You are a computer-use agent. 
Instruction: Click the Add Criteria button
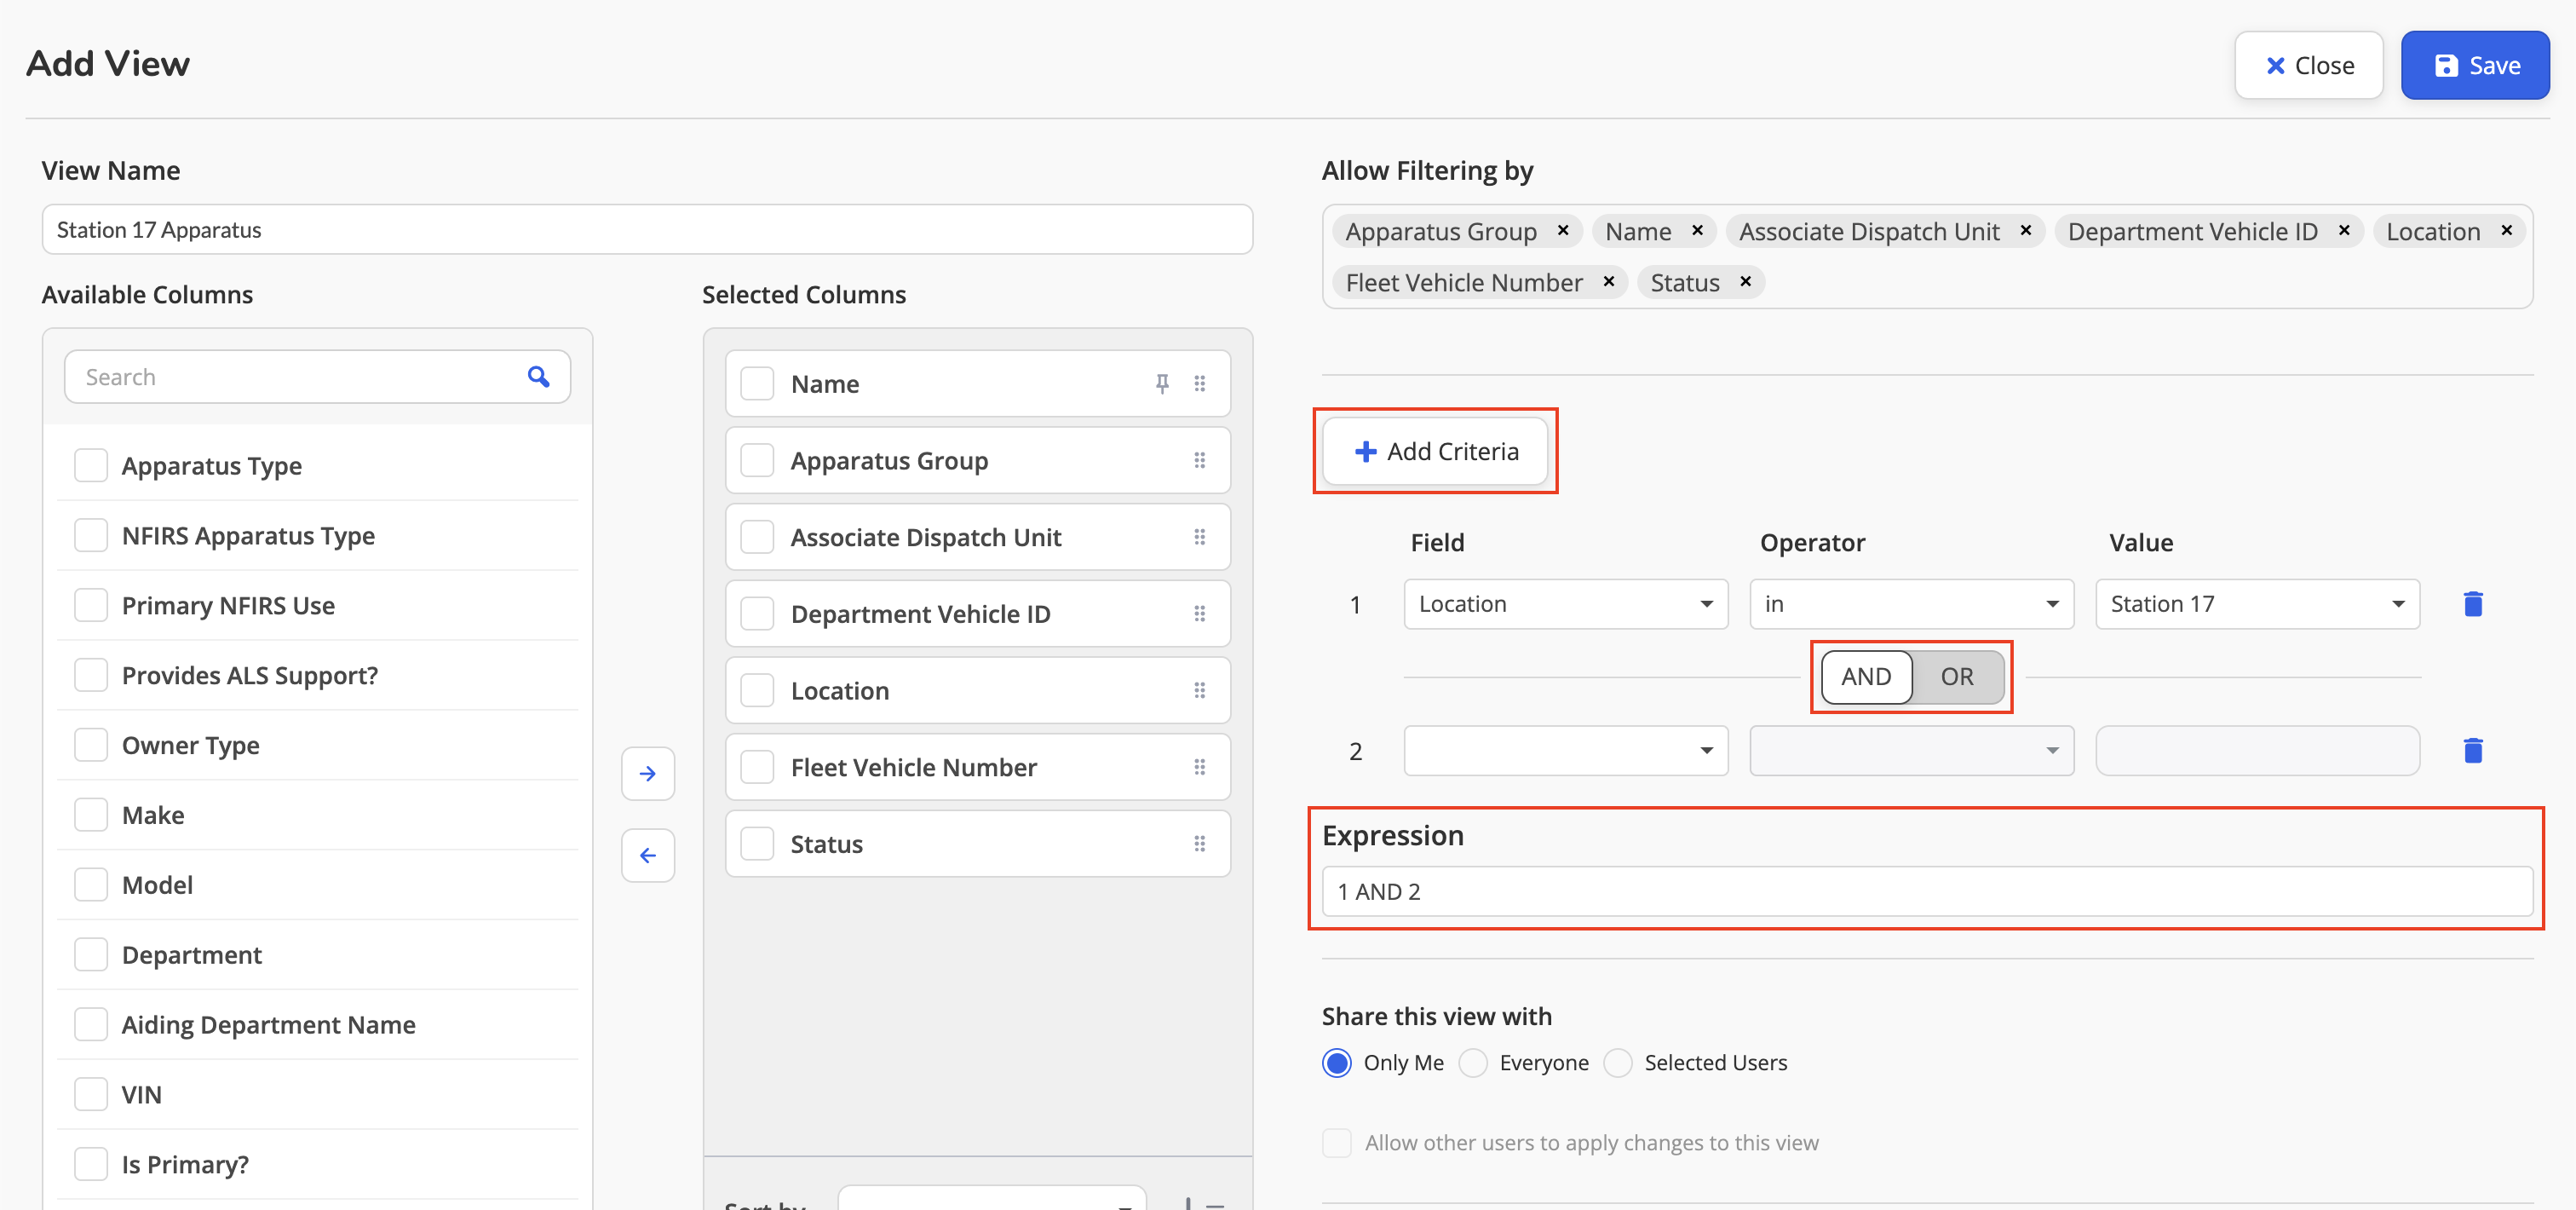pyautogui.click(x=1435, y=451)
